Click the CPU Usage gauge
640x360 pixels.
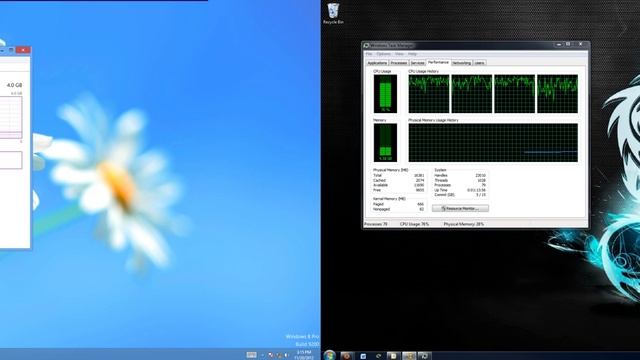[x=385, y=94]
